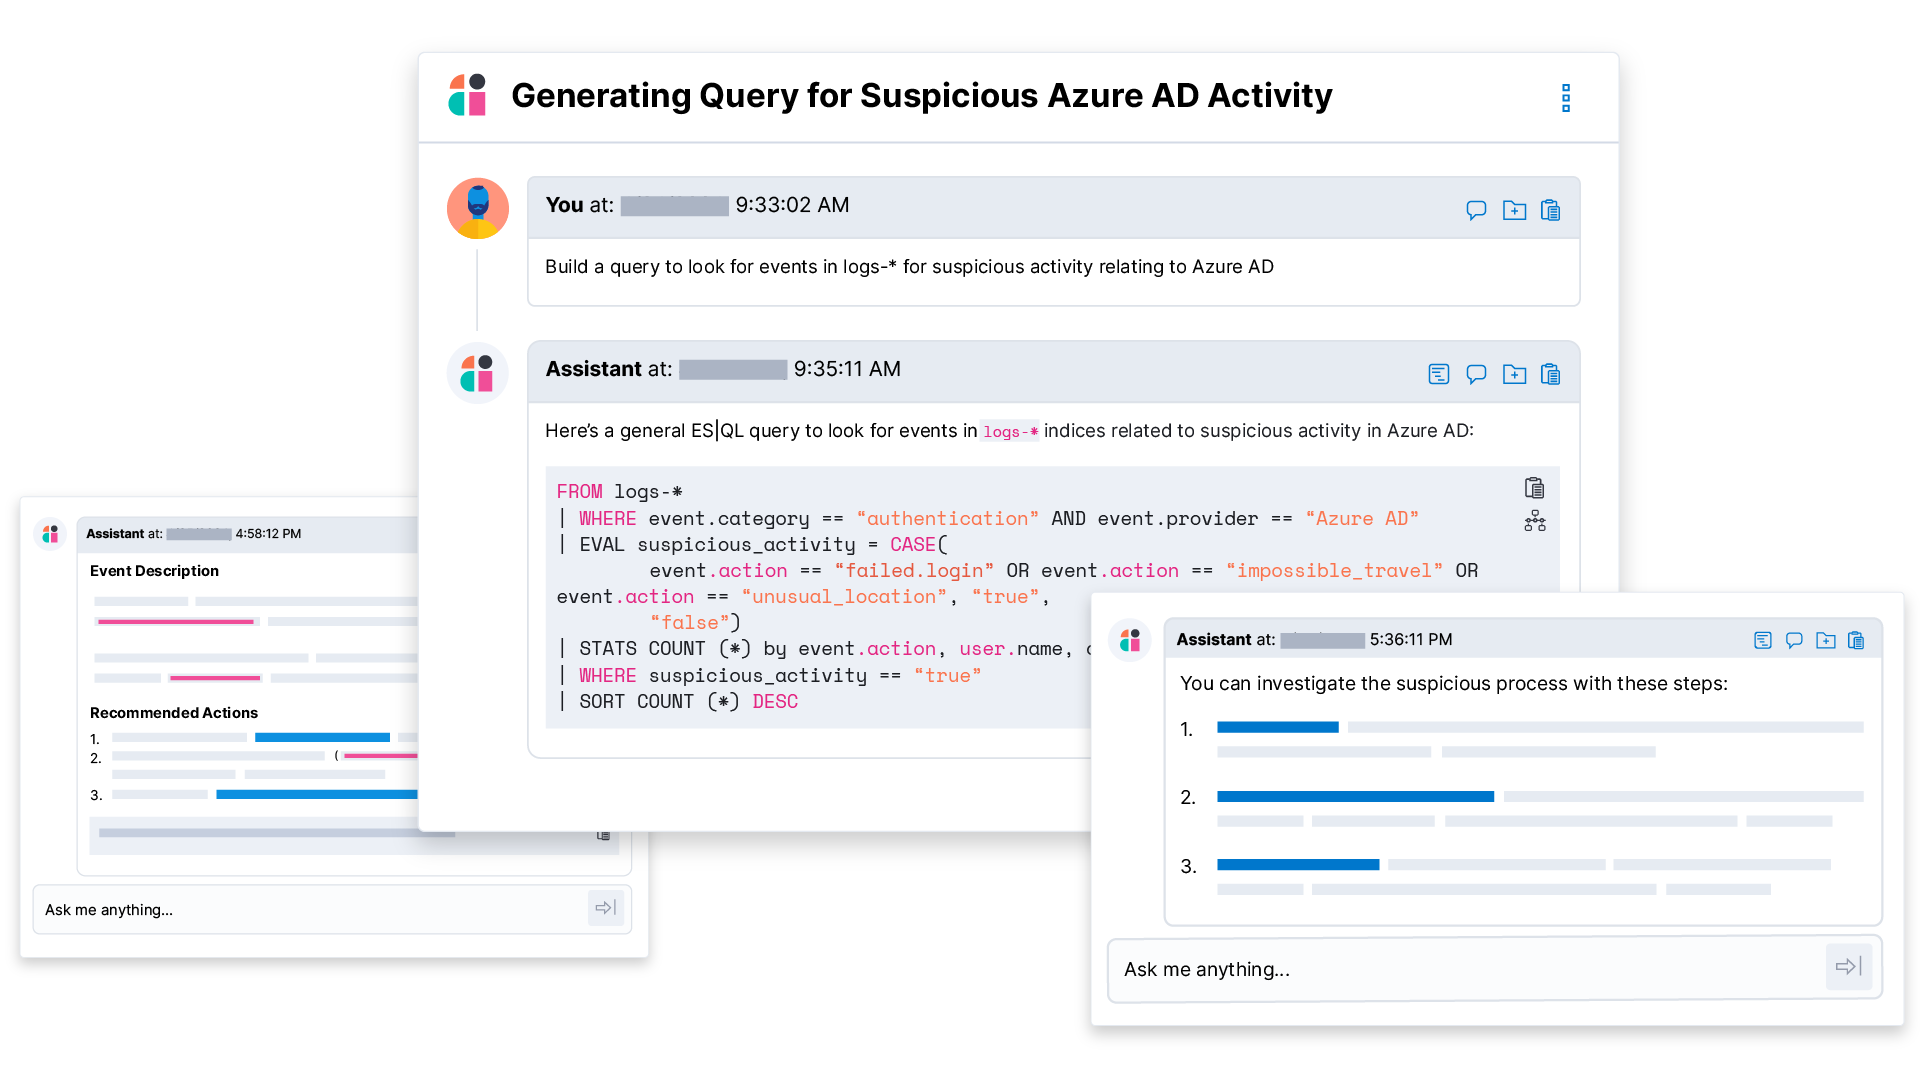1920x1080 pixels.
Task: Click the timeline/graph icon beside the code block
Action: [1535, 521]
